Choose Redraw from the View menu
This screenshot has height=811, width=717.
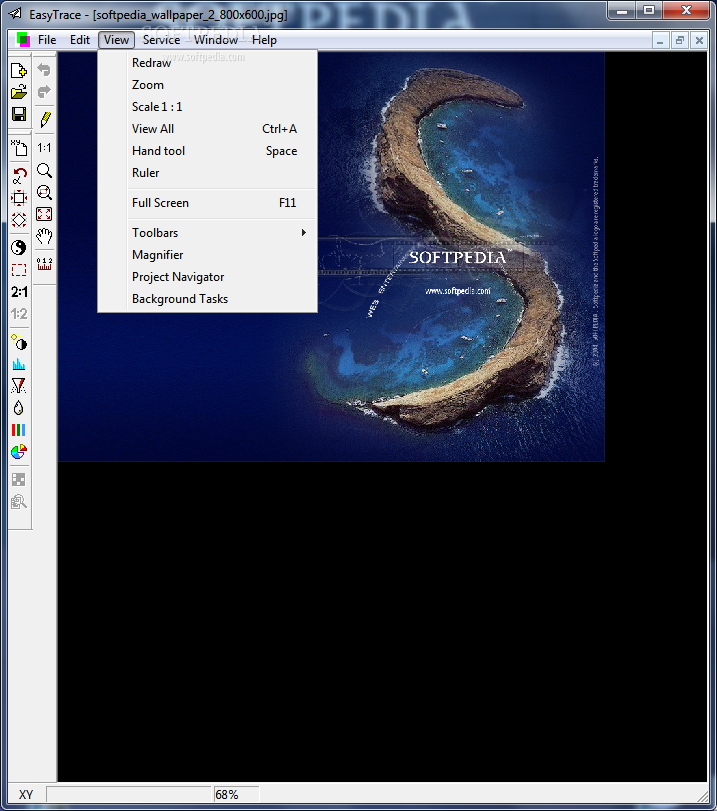(x=207, y=63)
